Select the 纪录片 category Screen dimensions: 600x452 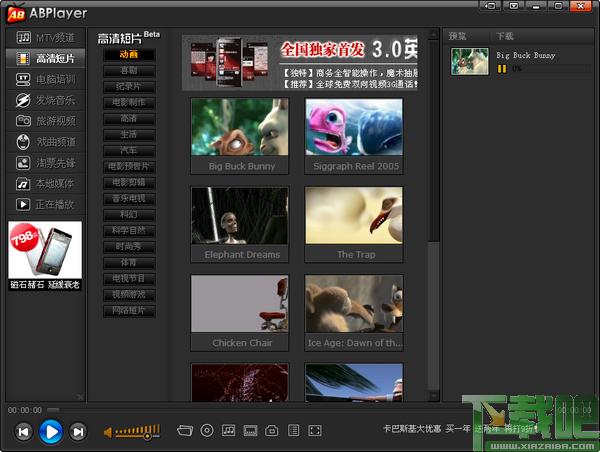pyautogui.click(x=129, y=86)
